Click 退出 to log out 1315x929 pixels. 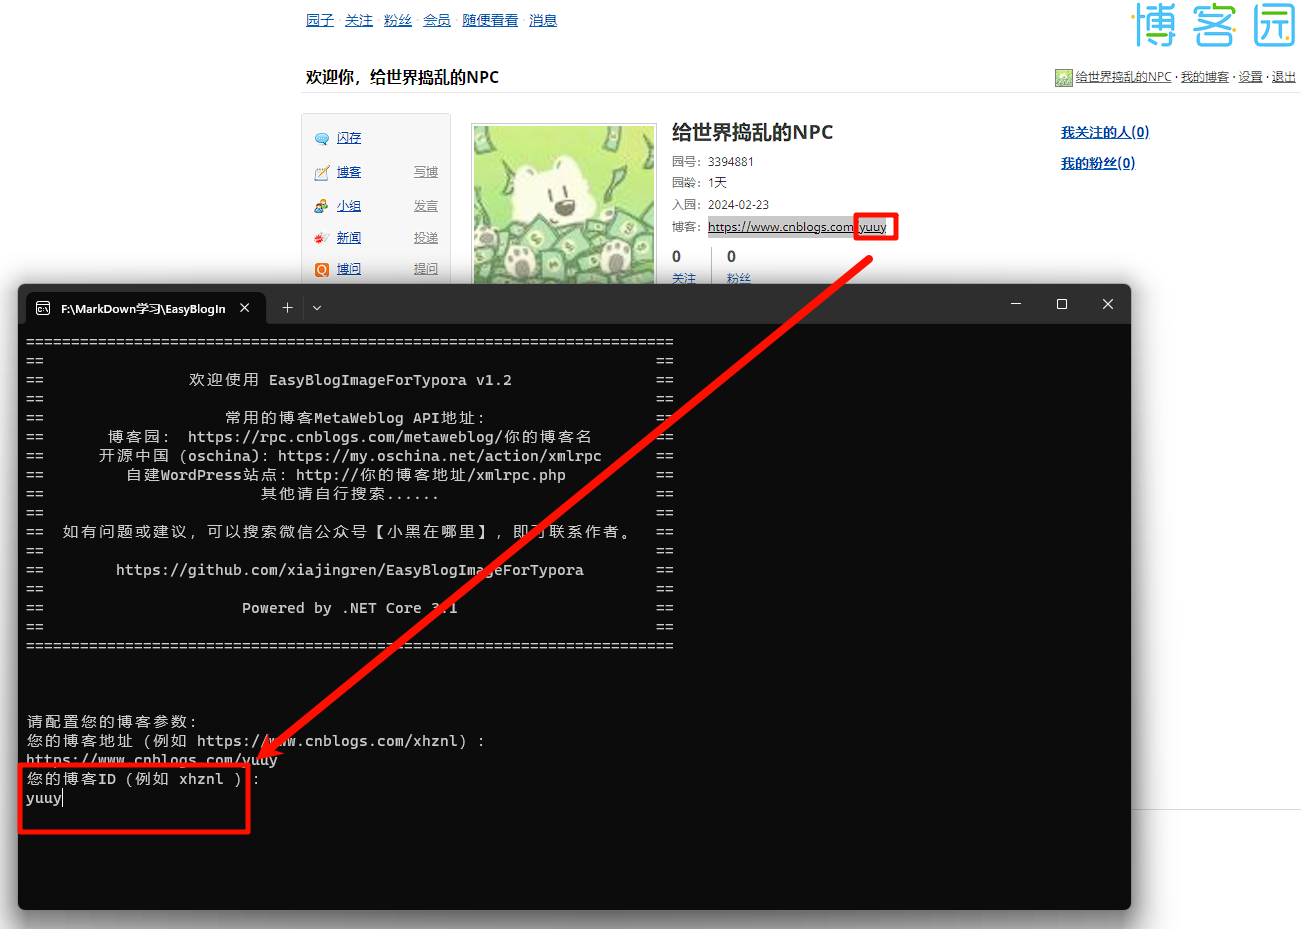[1284, 77]
